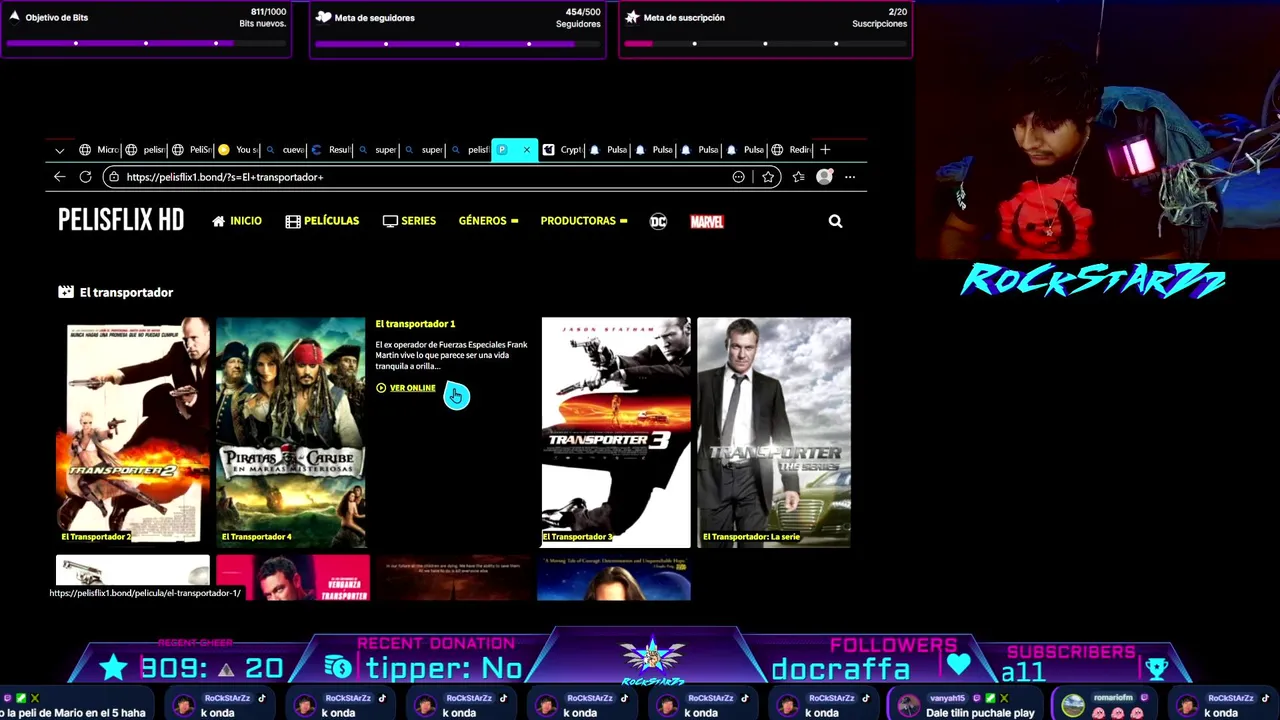The height and width of the screenshot is (720, 1280).
Task: Expand the PRODUCTORAS dropdown menu
Action: click(x=583, y=221)
